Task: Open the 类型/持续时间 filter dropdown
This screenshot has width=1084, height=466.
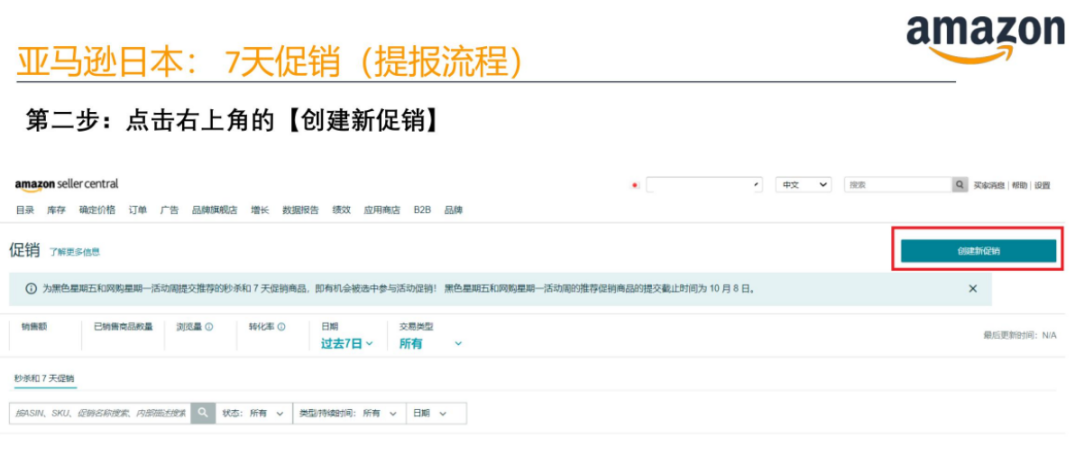Action: [348, 413]
